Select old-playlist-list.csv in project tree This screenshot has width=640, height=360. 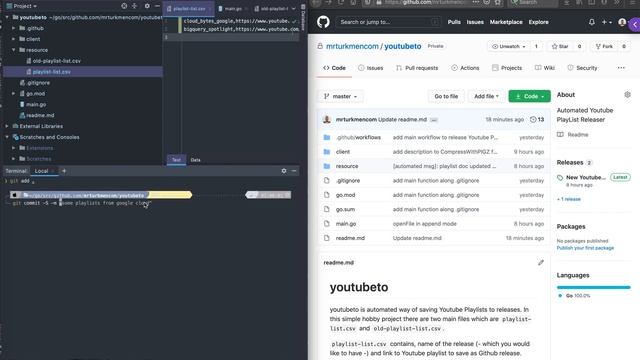point(57,61)
